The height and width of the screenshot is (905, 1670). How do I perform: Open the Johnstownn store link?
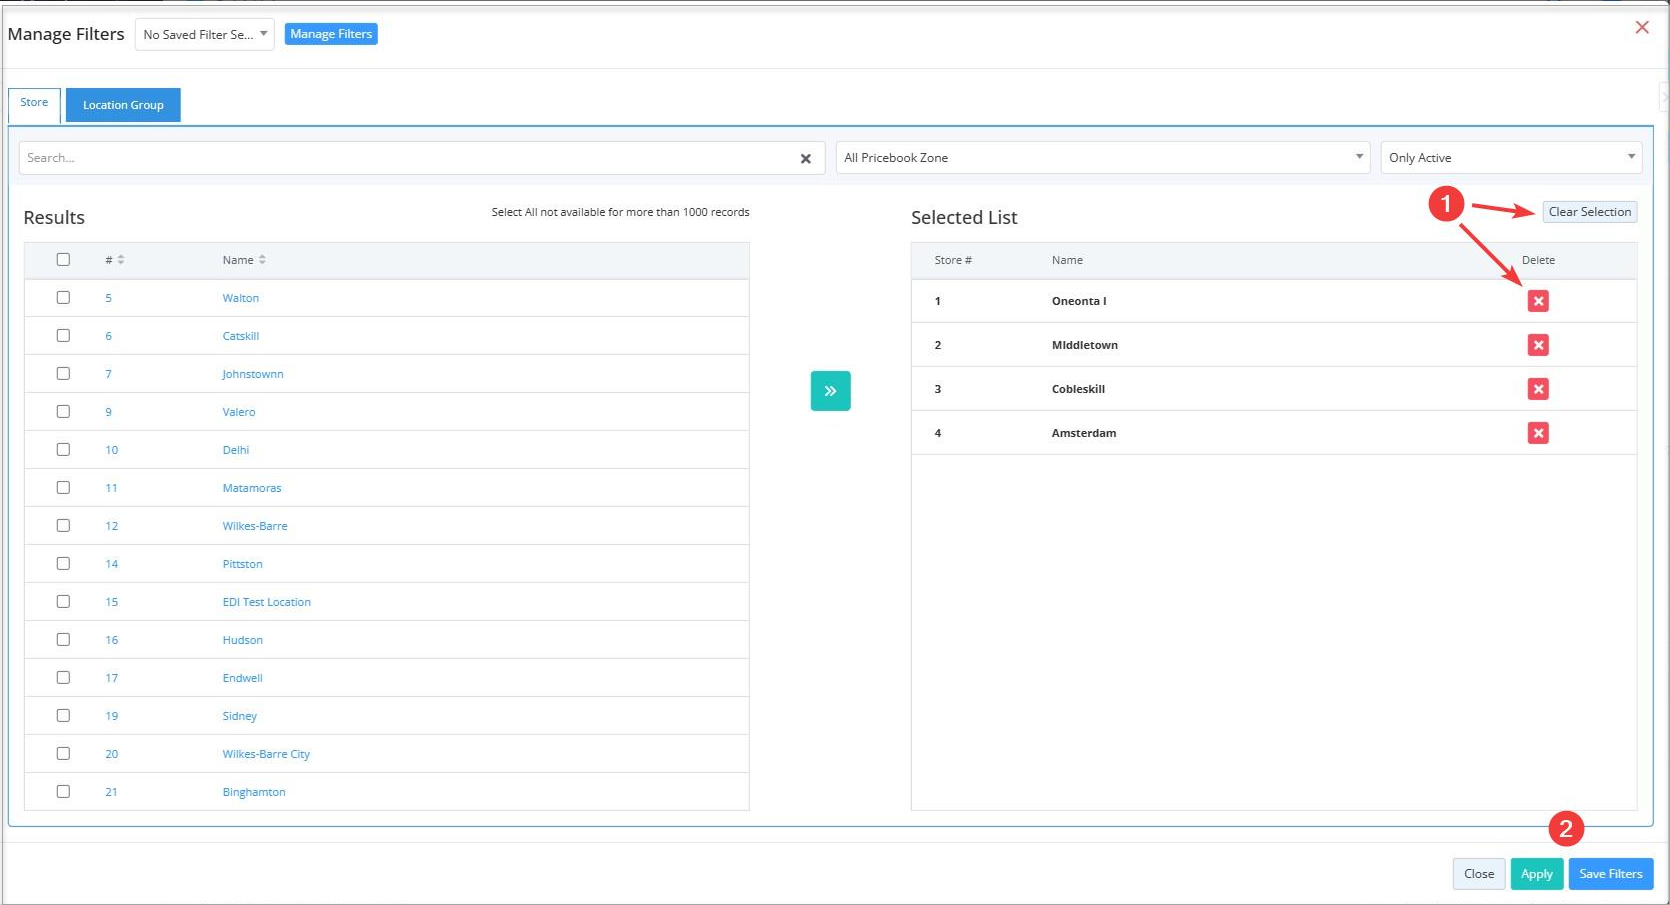click(253, 374)
